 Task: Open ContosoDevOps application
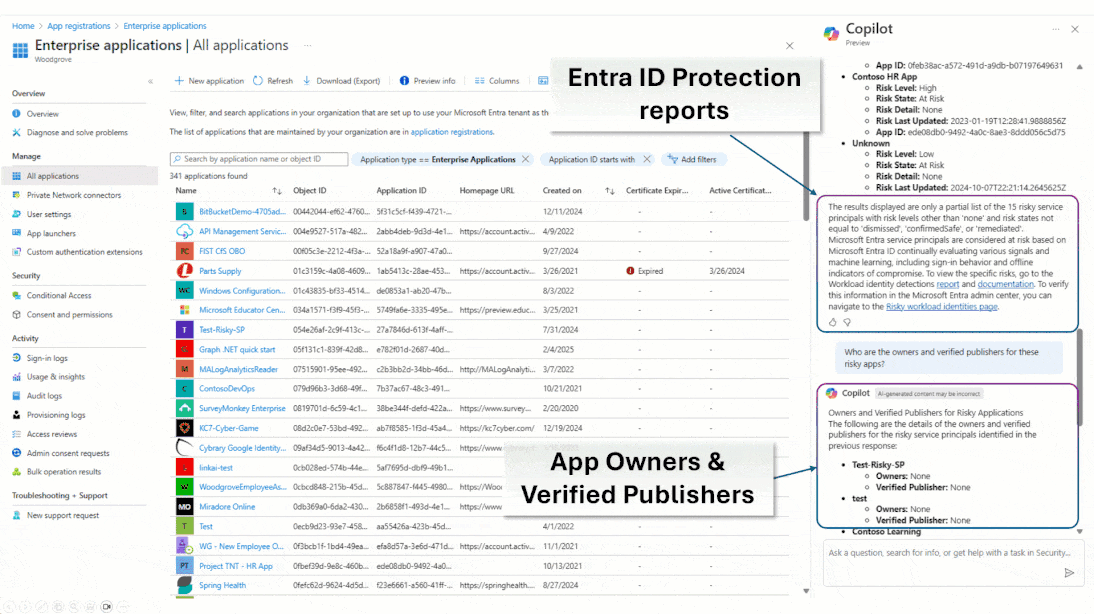coord(227,389)
